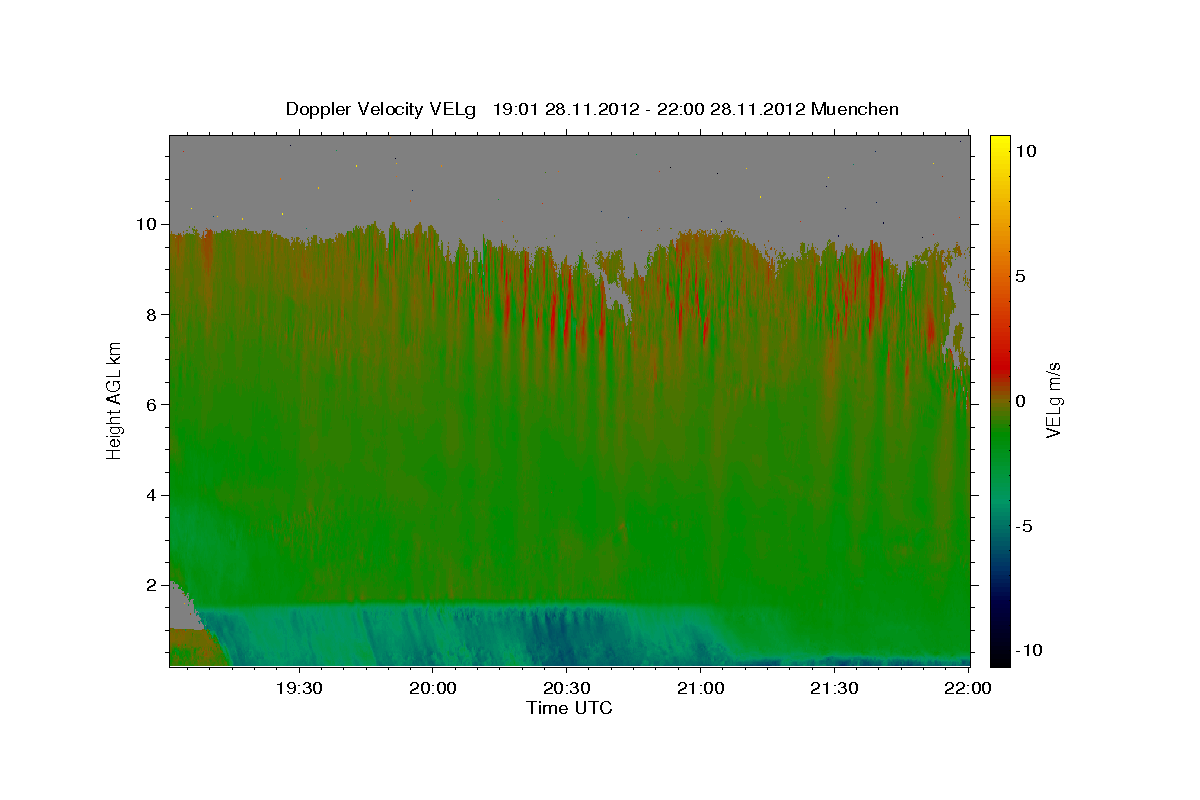Click the 'Muenchen' location in the title

click(x=855, y=109)
